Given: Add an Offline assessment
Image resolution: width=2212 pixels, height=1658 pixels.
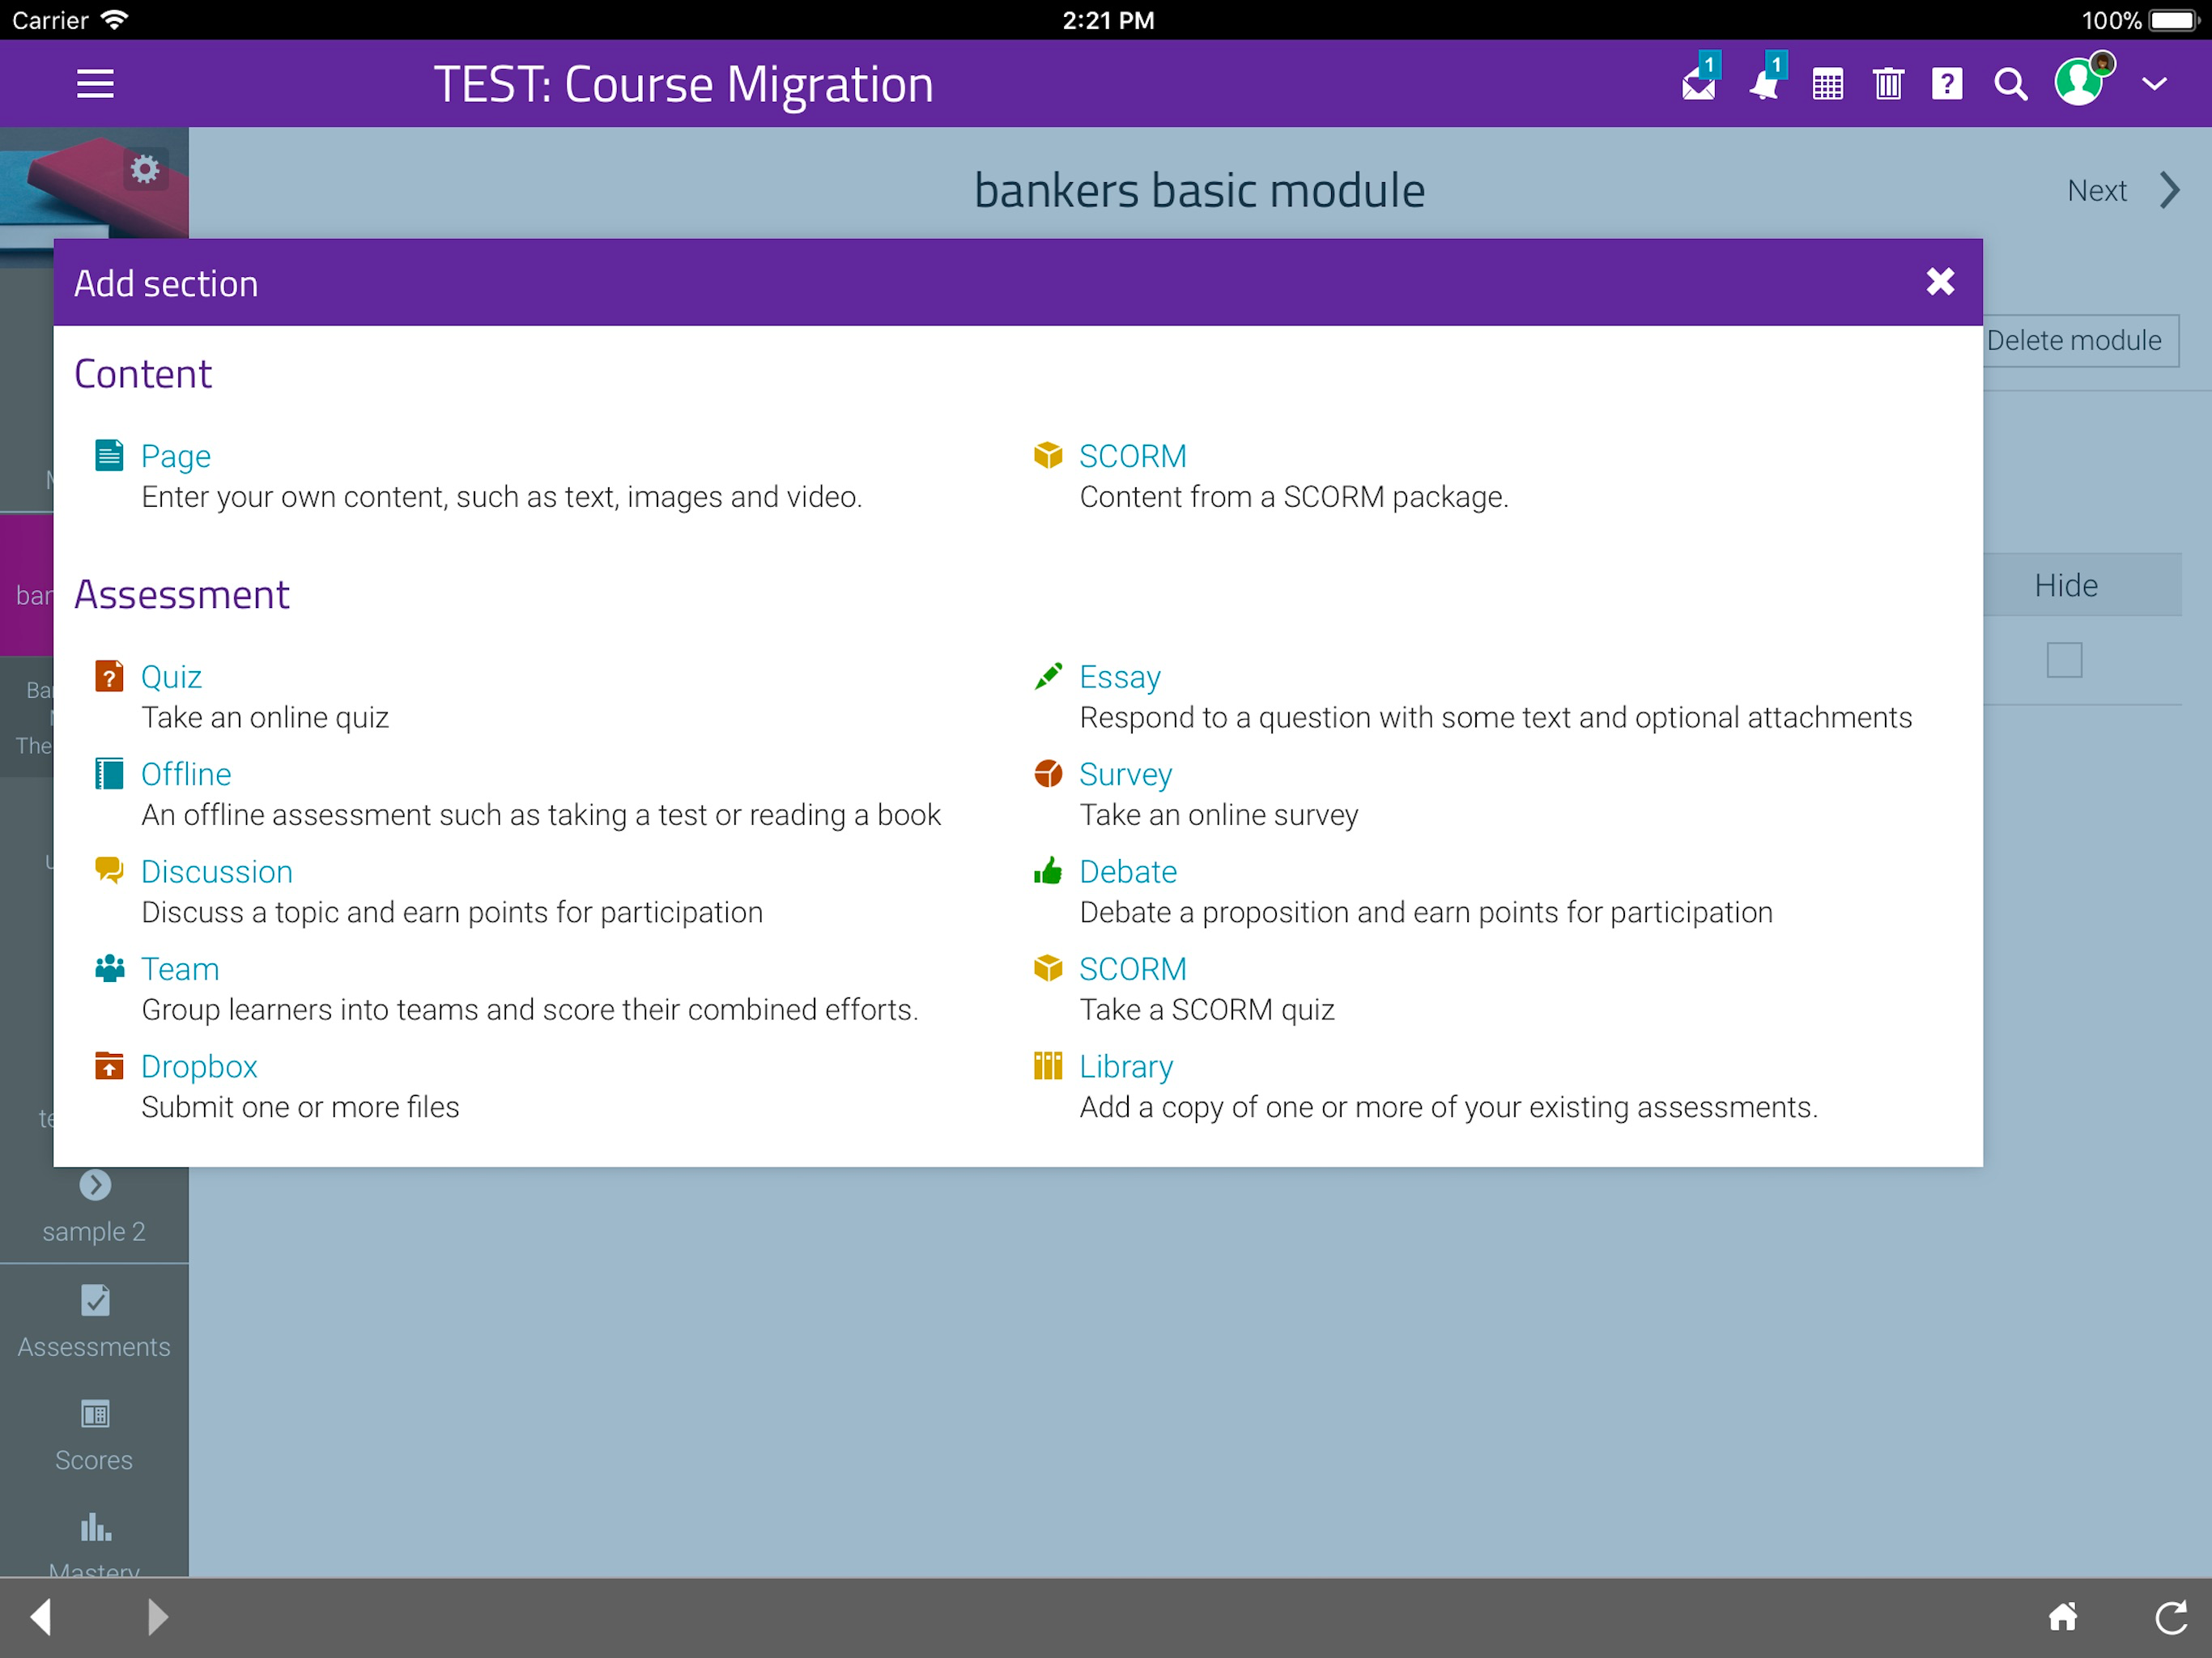Looking at the screenshot, I should [x=186, y=774].
